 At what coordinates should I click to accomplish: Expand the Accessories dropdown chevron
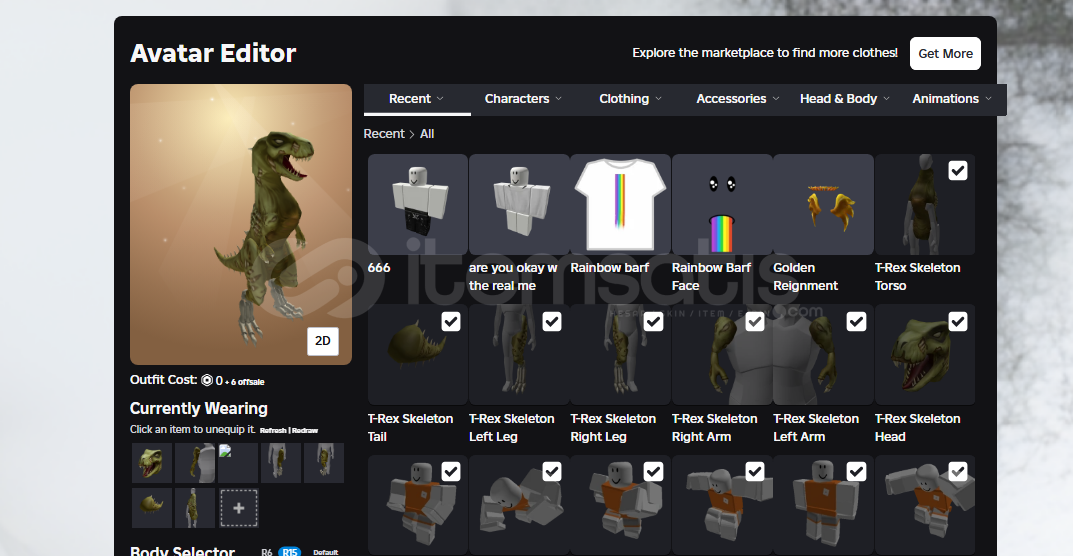tap(776, 99)
